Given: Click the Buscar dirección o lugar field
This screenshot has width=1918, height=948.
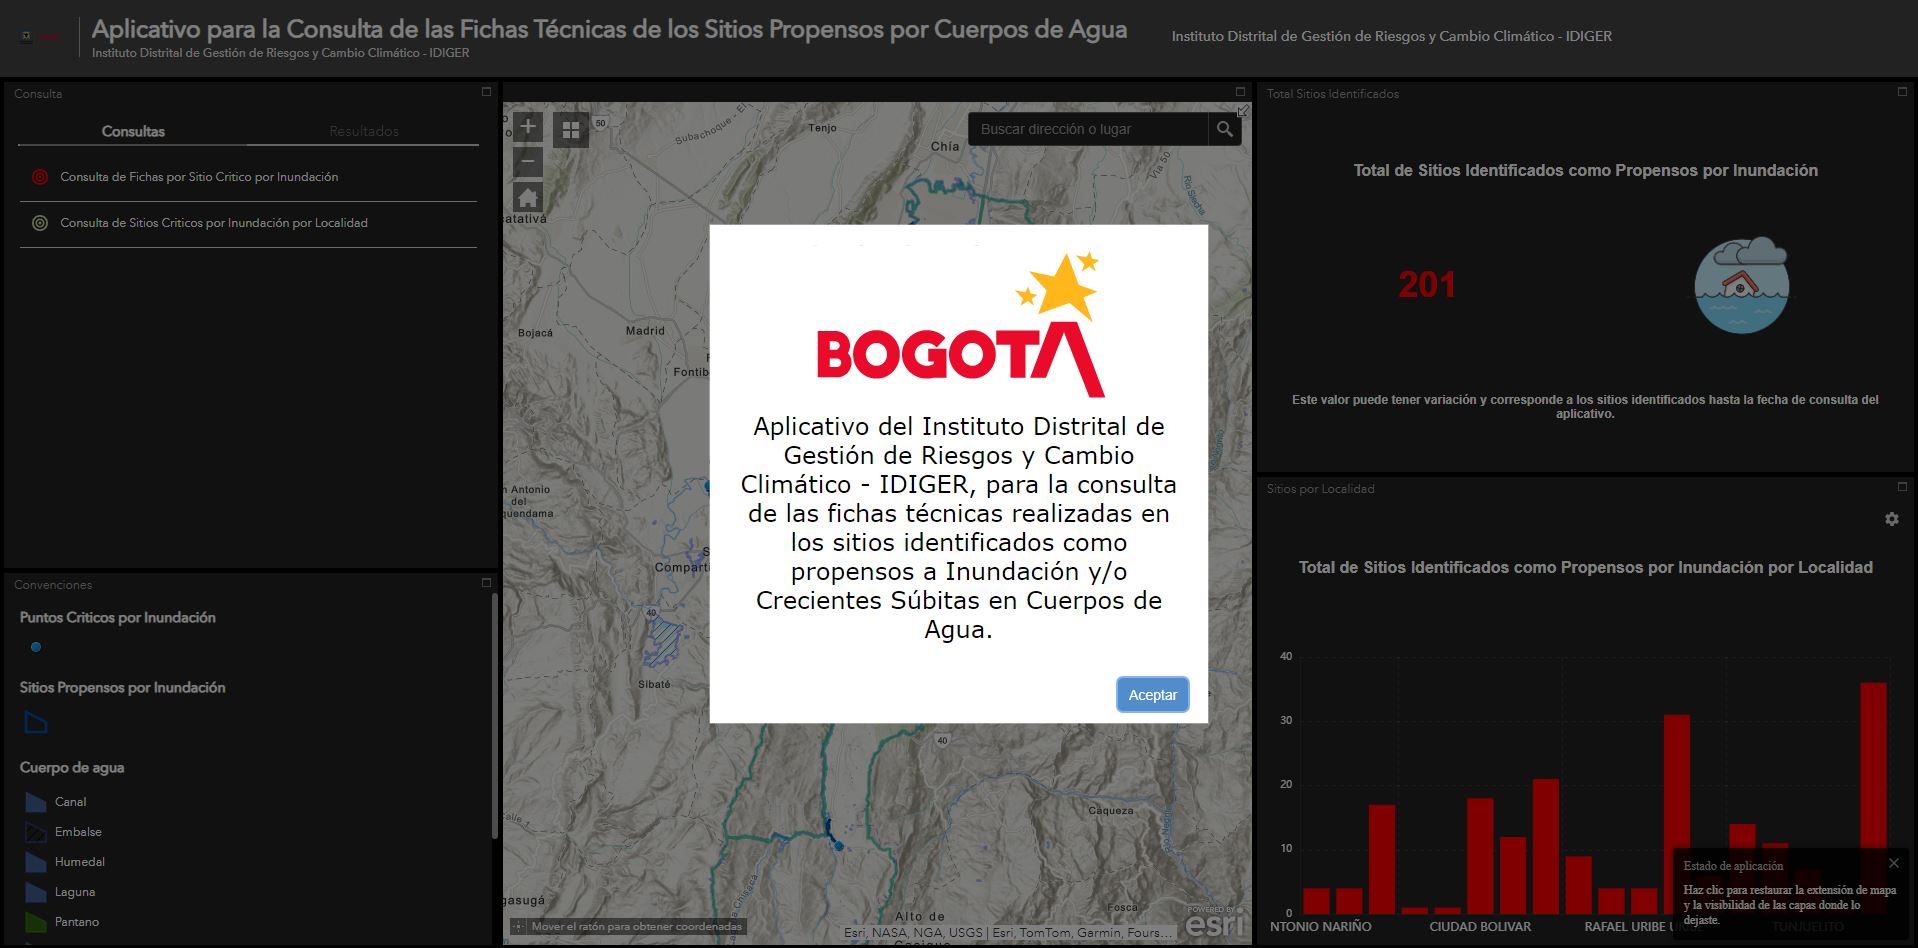Looking at the screenshot, I should 1088,129.
